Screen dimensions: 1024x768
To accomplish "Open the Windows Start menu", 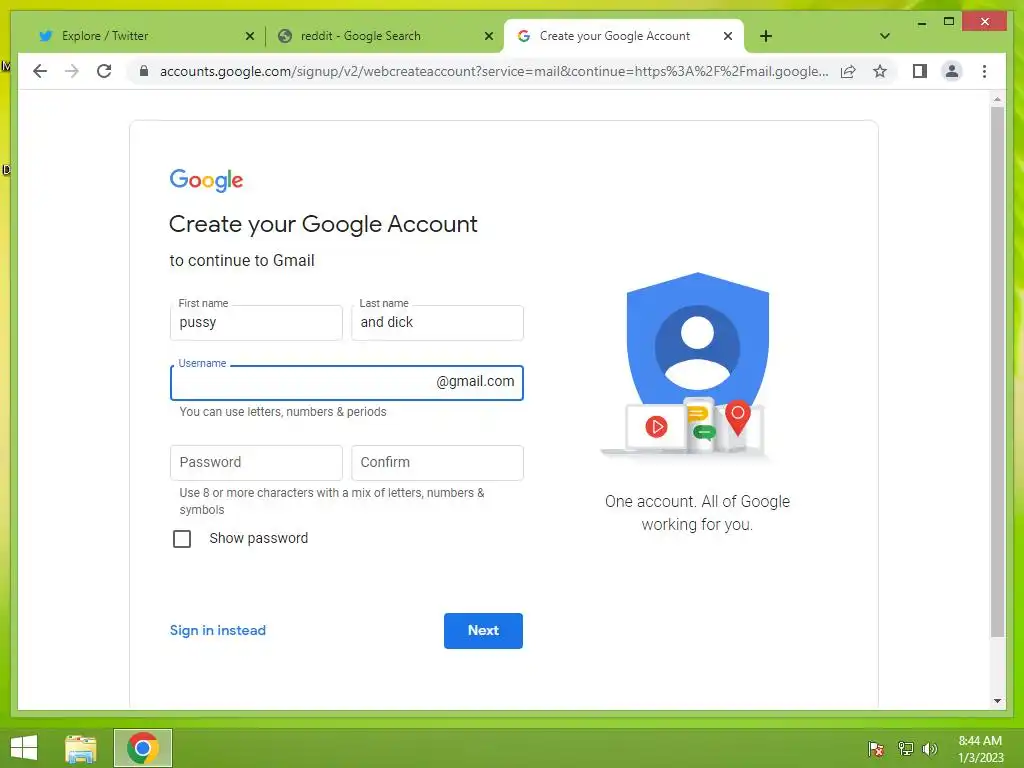I will 24,748.
